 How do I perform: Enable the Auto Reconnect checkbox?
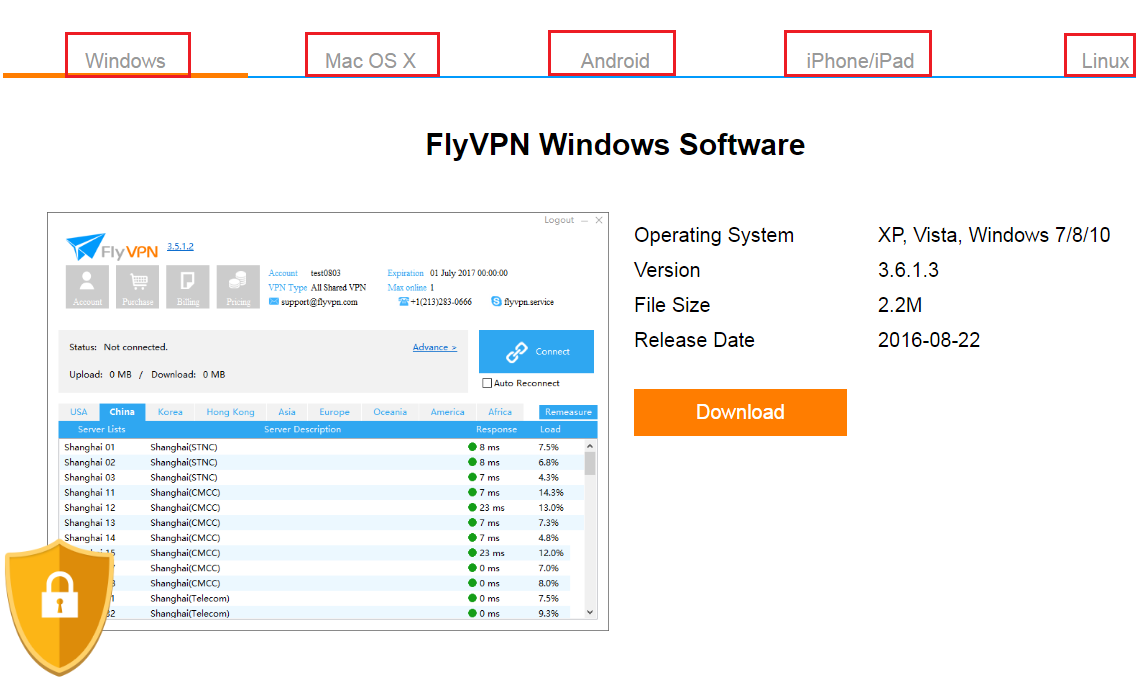[x=487, y=383]
